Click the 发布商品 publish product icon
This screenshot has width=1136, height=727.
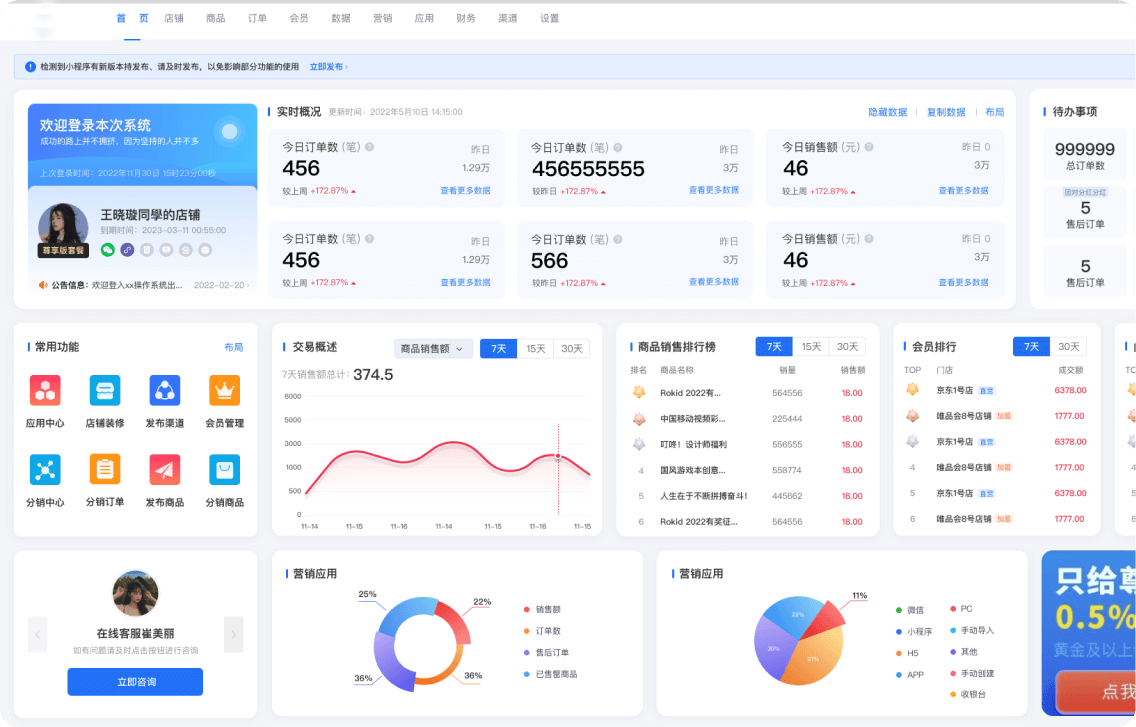[164, 468]
